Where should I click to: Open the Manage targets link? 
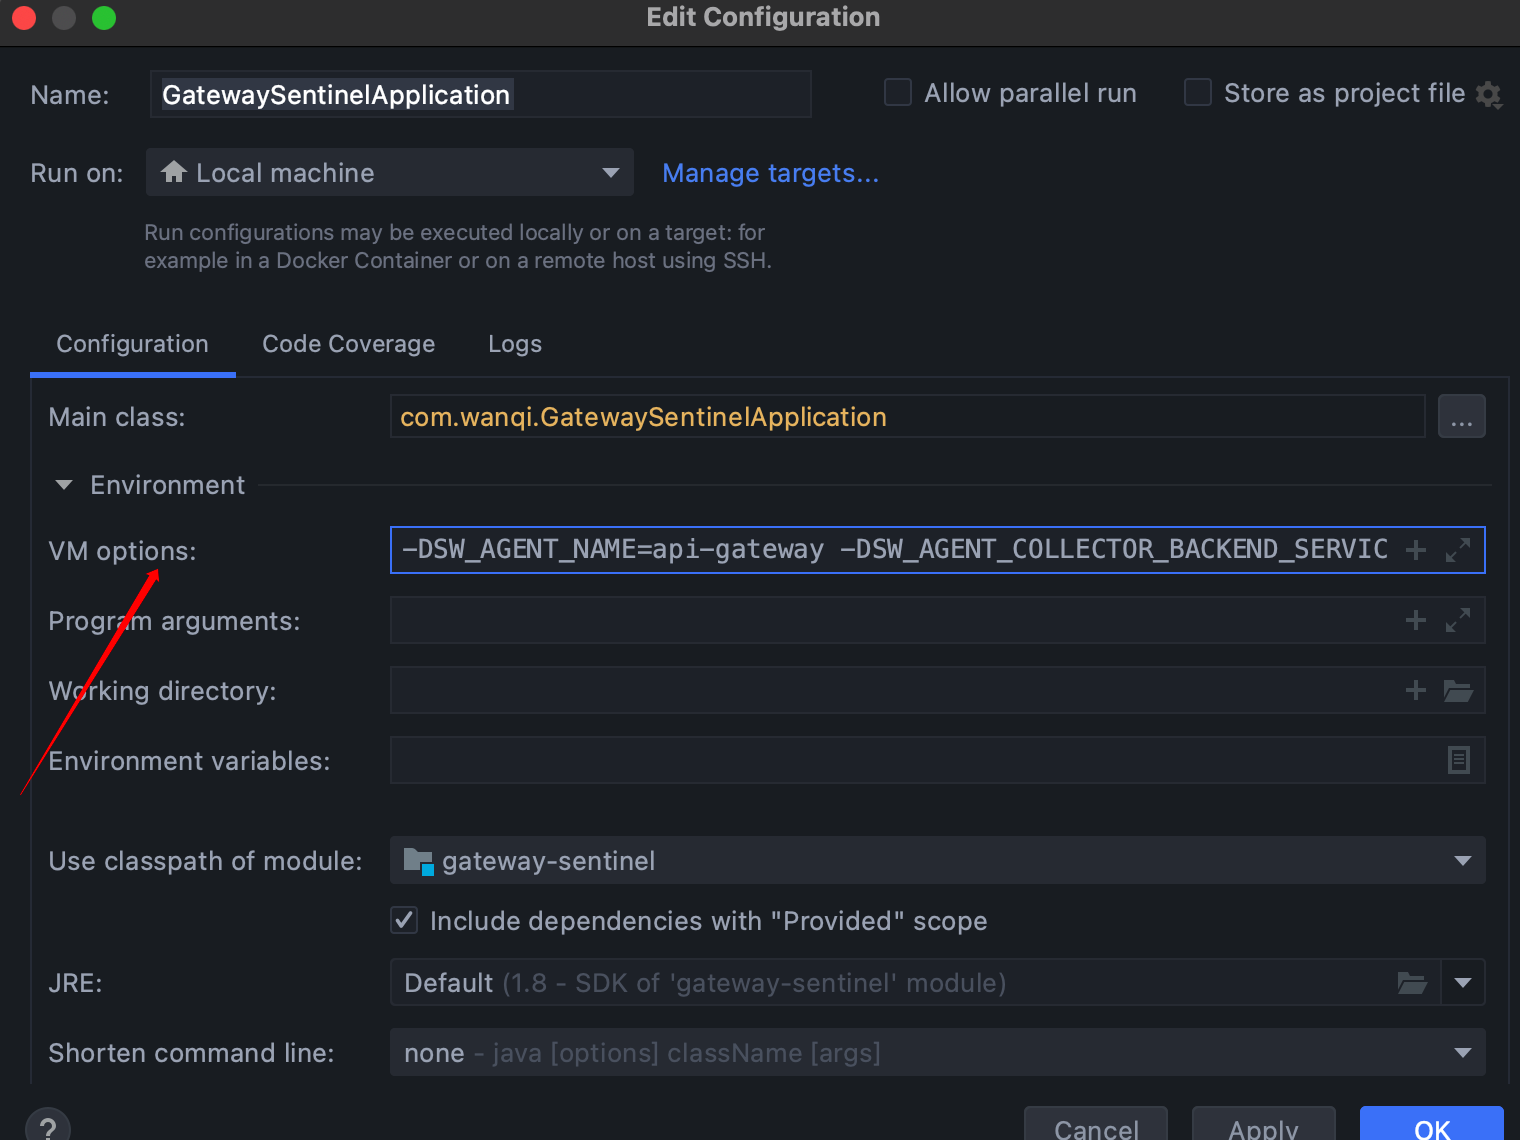pos(771,173)
